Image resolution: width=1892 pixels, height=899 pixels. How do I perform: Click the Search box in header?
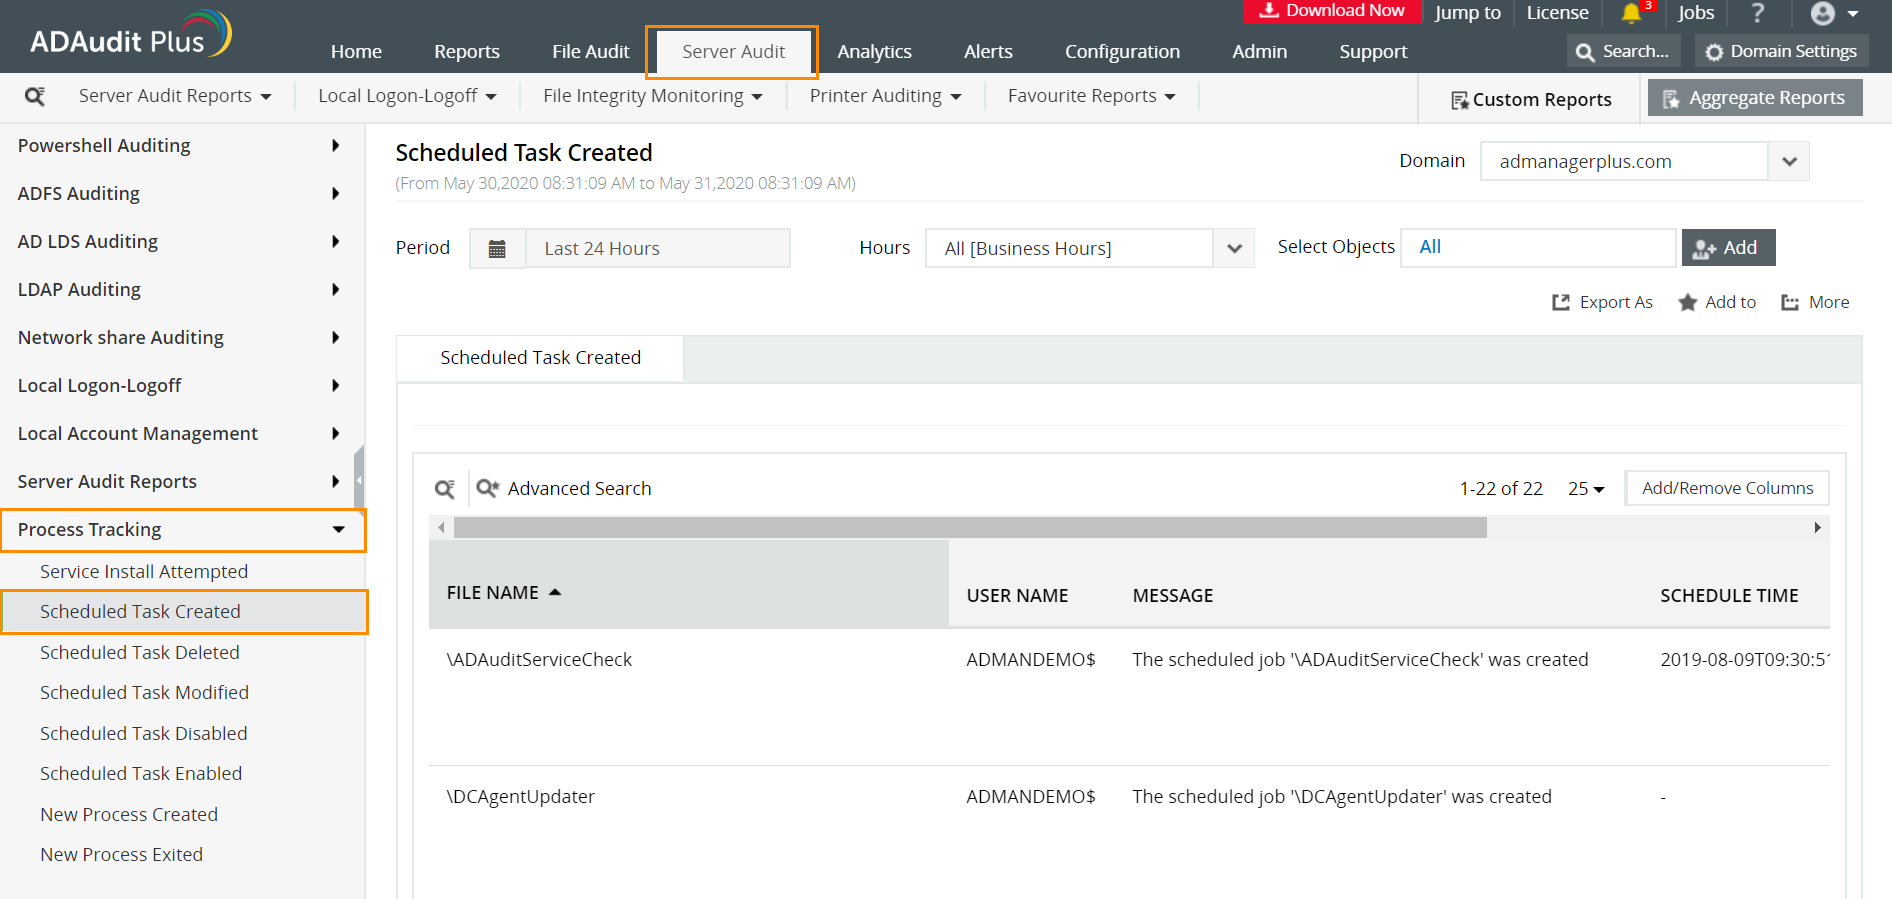(1623, 51)
